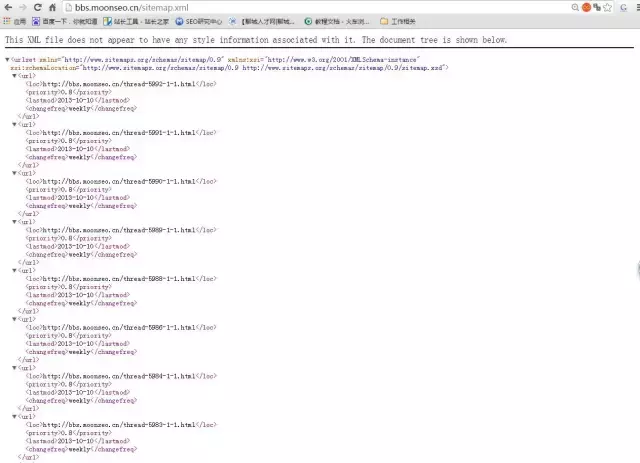
Task: Click the loc line for thread-5991-1-1.html
Action: coord(121,132)
